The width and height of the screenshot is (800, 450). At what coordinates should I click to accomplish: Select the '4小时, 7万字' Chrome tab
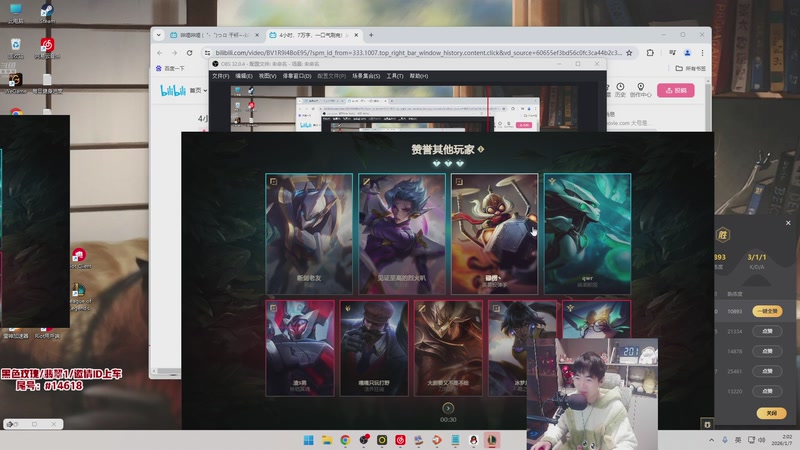tap(313, 35)
